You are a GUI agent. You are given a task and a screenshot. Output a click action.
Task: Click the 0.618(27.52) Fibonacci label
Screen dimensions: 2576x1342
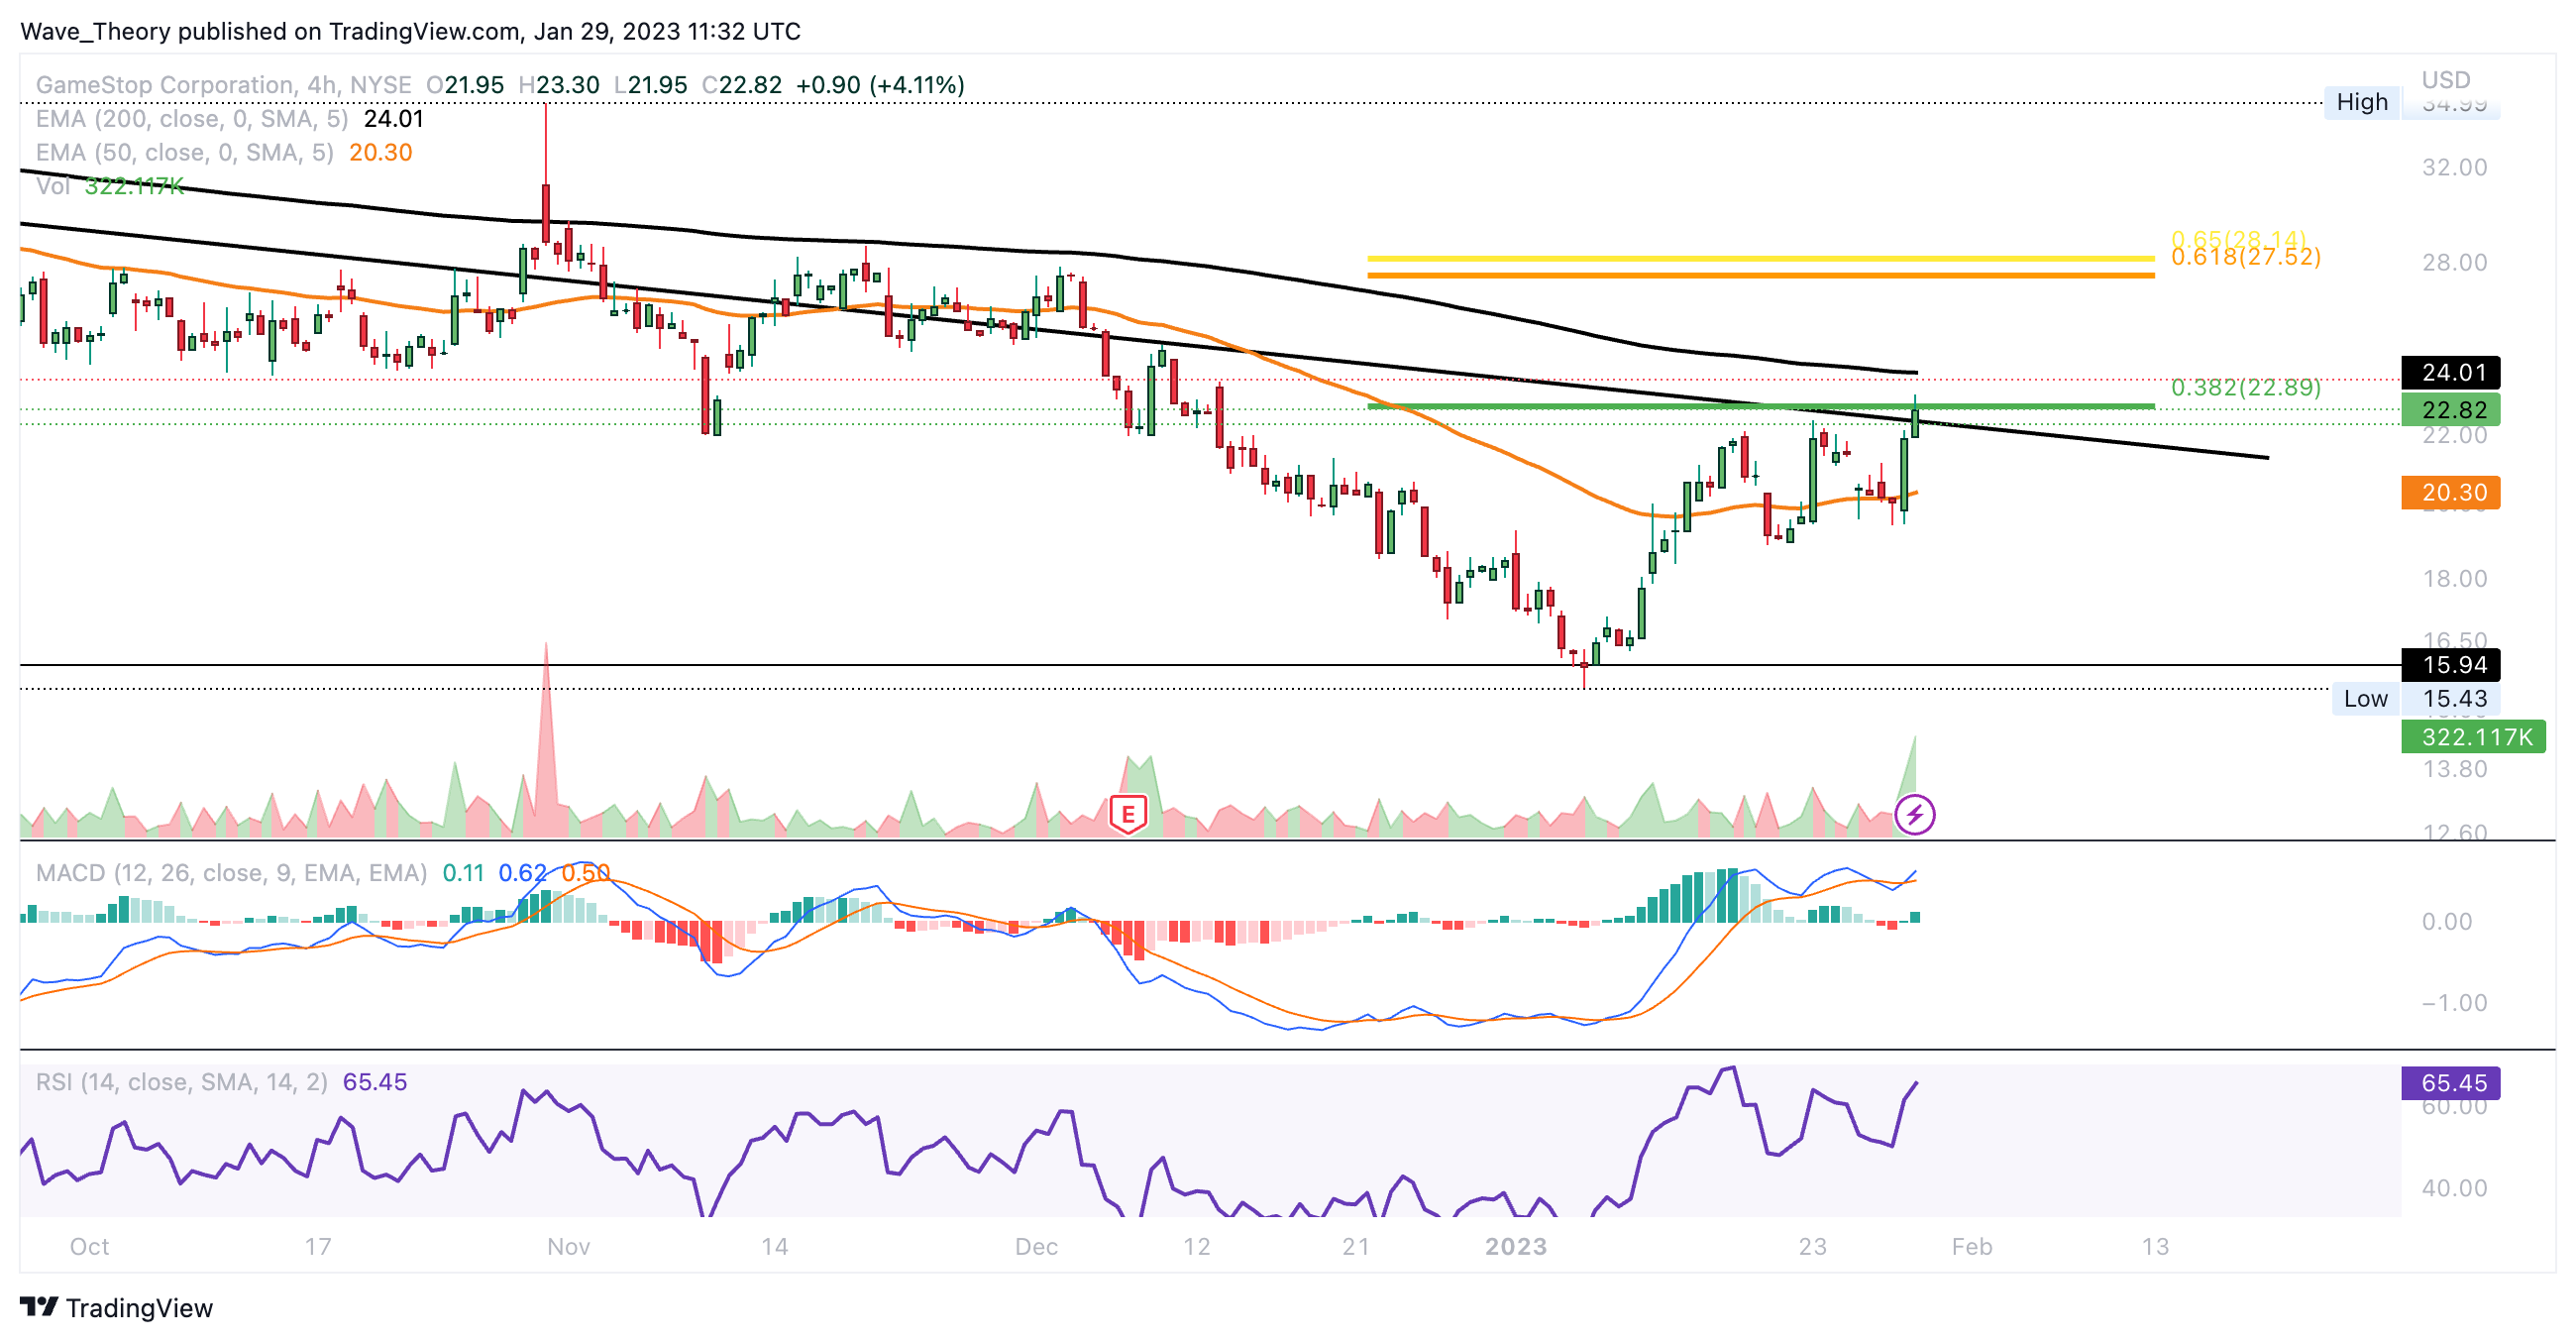pos(2245,258)
